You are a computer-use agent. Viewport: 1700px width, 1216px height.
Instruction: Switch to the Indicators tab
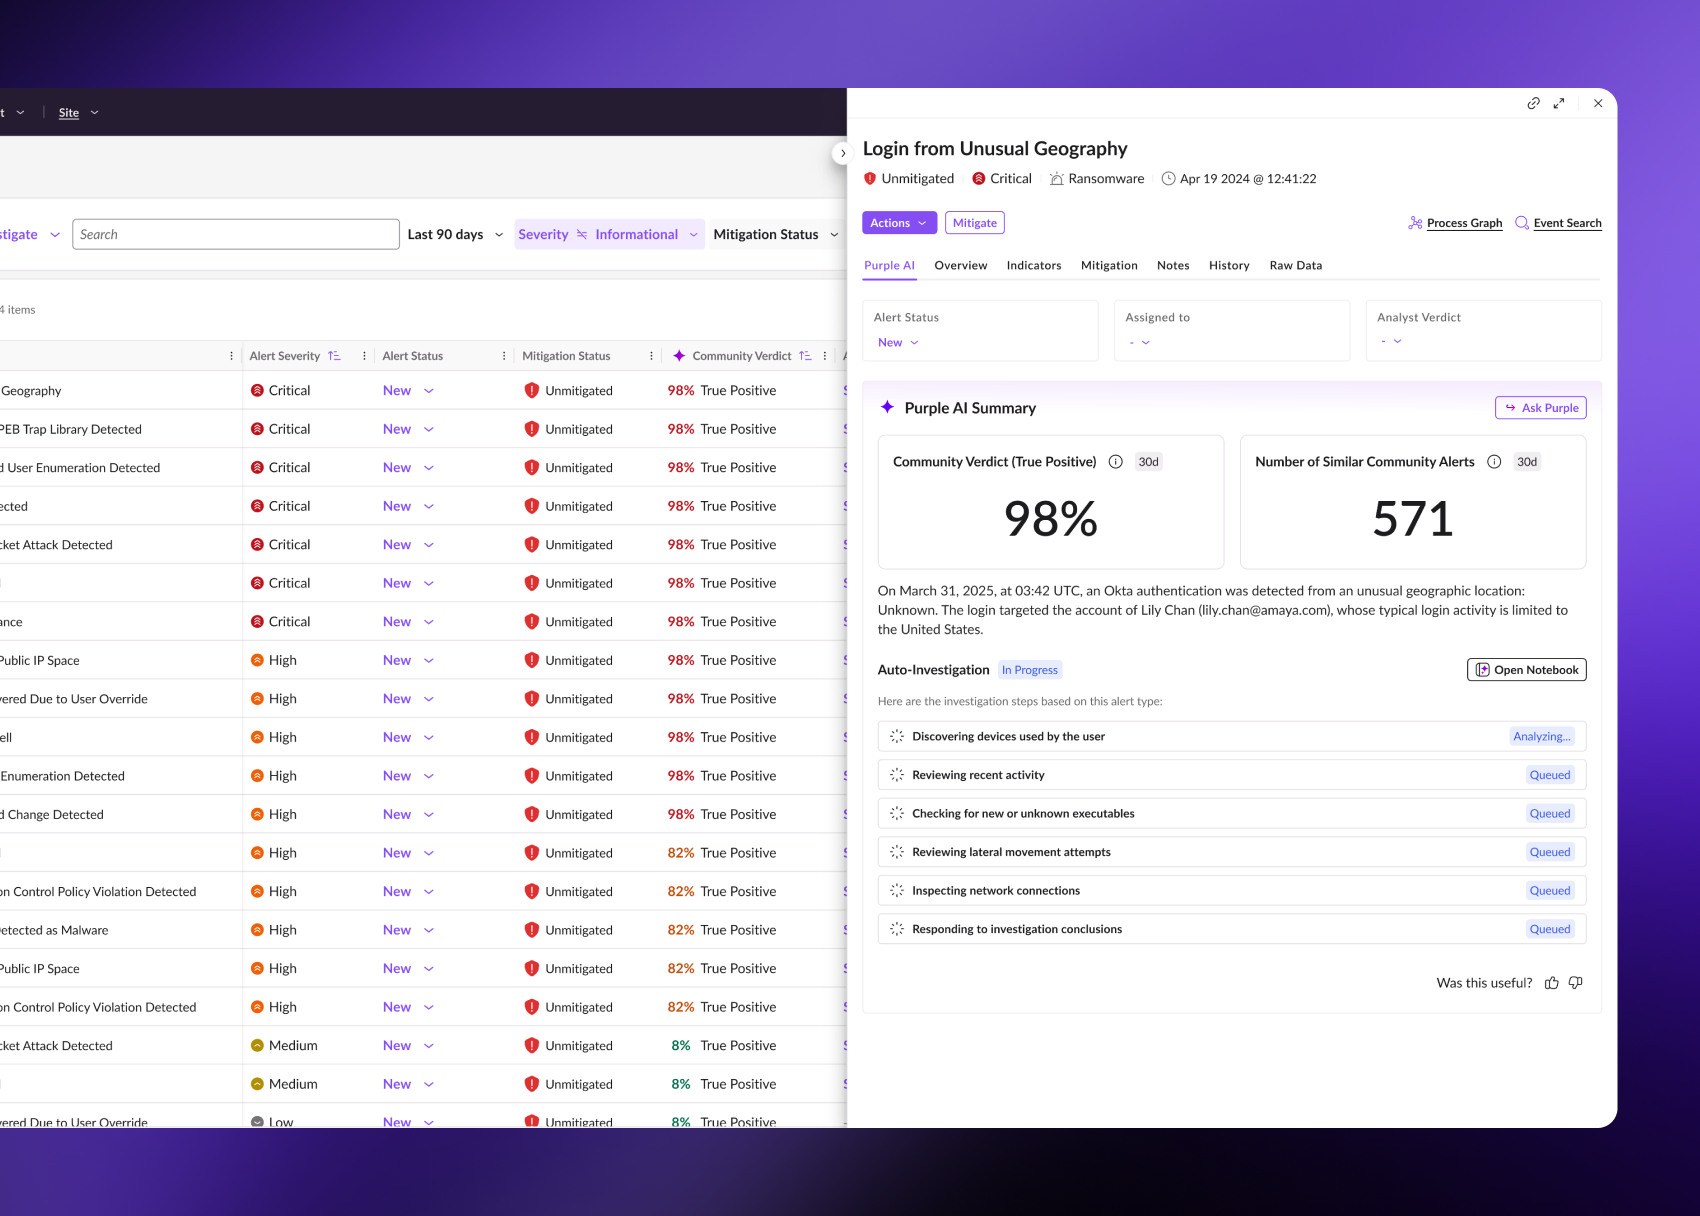coord(1033,266)
